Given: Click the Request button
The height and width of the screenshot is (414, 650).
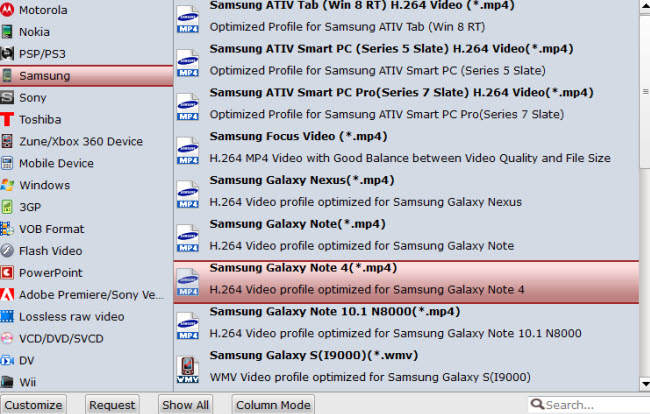Looking at the screenshot, I should coord(112,404).
